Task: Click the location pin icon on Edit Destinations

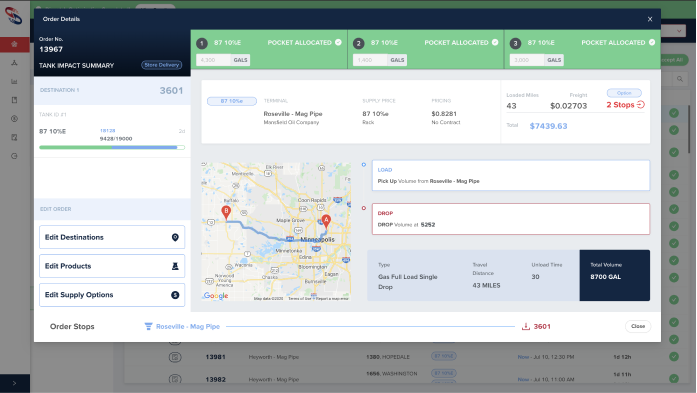Action: [175, 237]
